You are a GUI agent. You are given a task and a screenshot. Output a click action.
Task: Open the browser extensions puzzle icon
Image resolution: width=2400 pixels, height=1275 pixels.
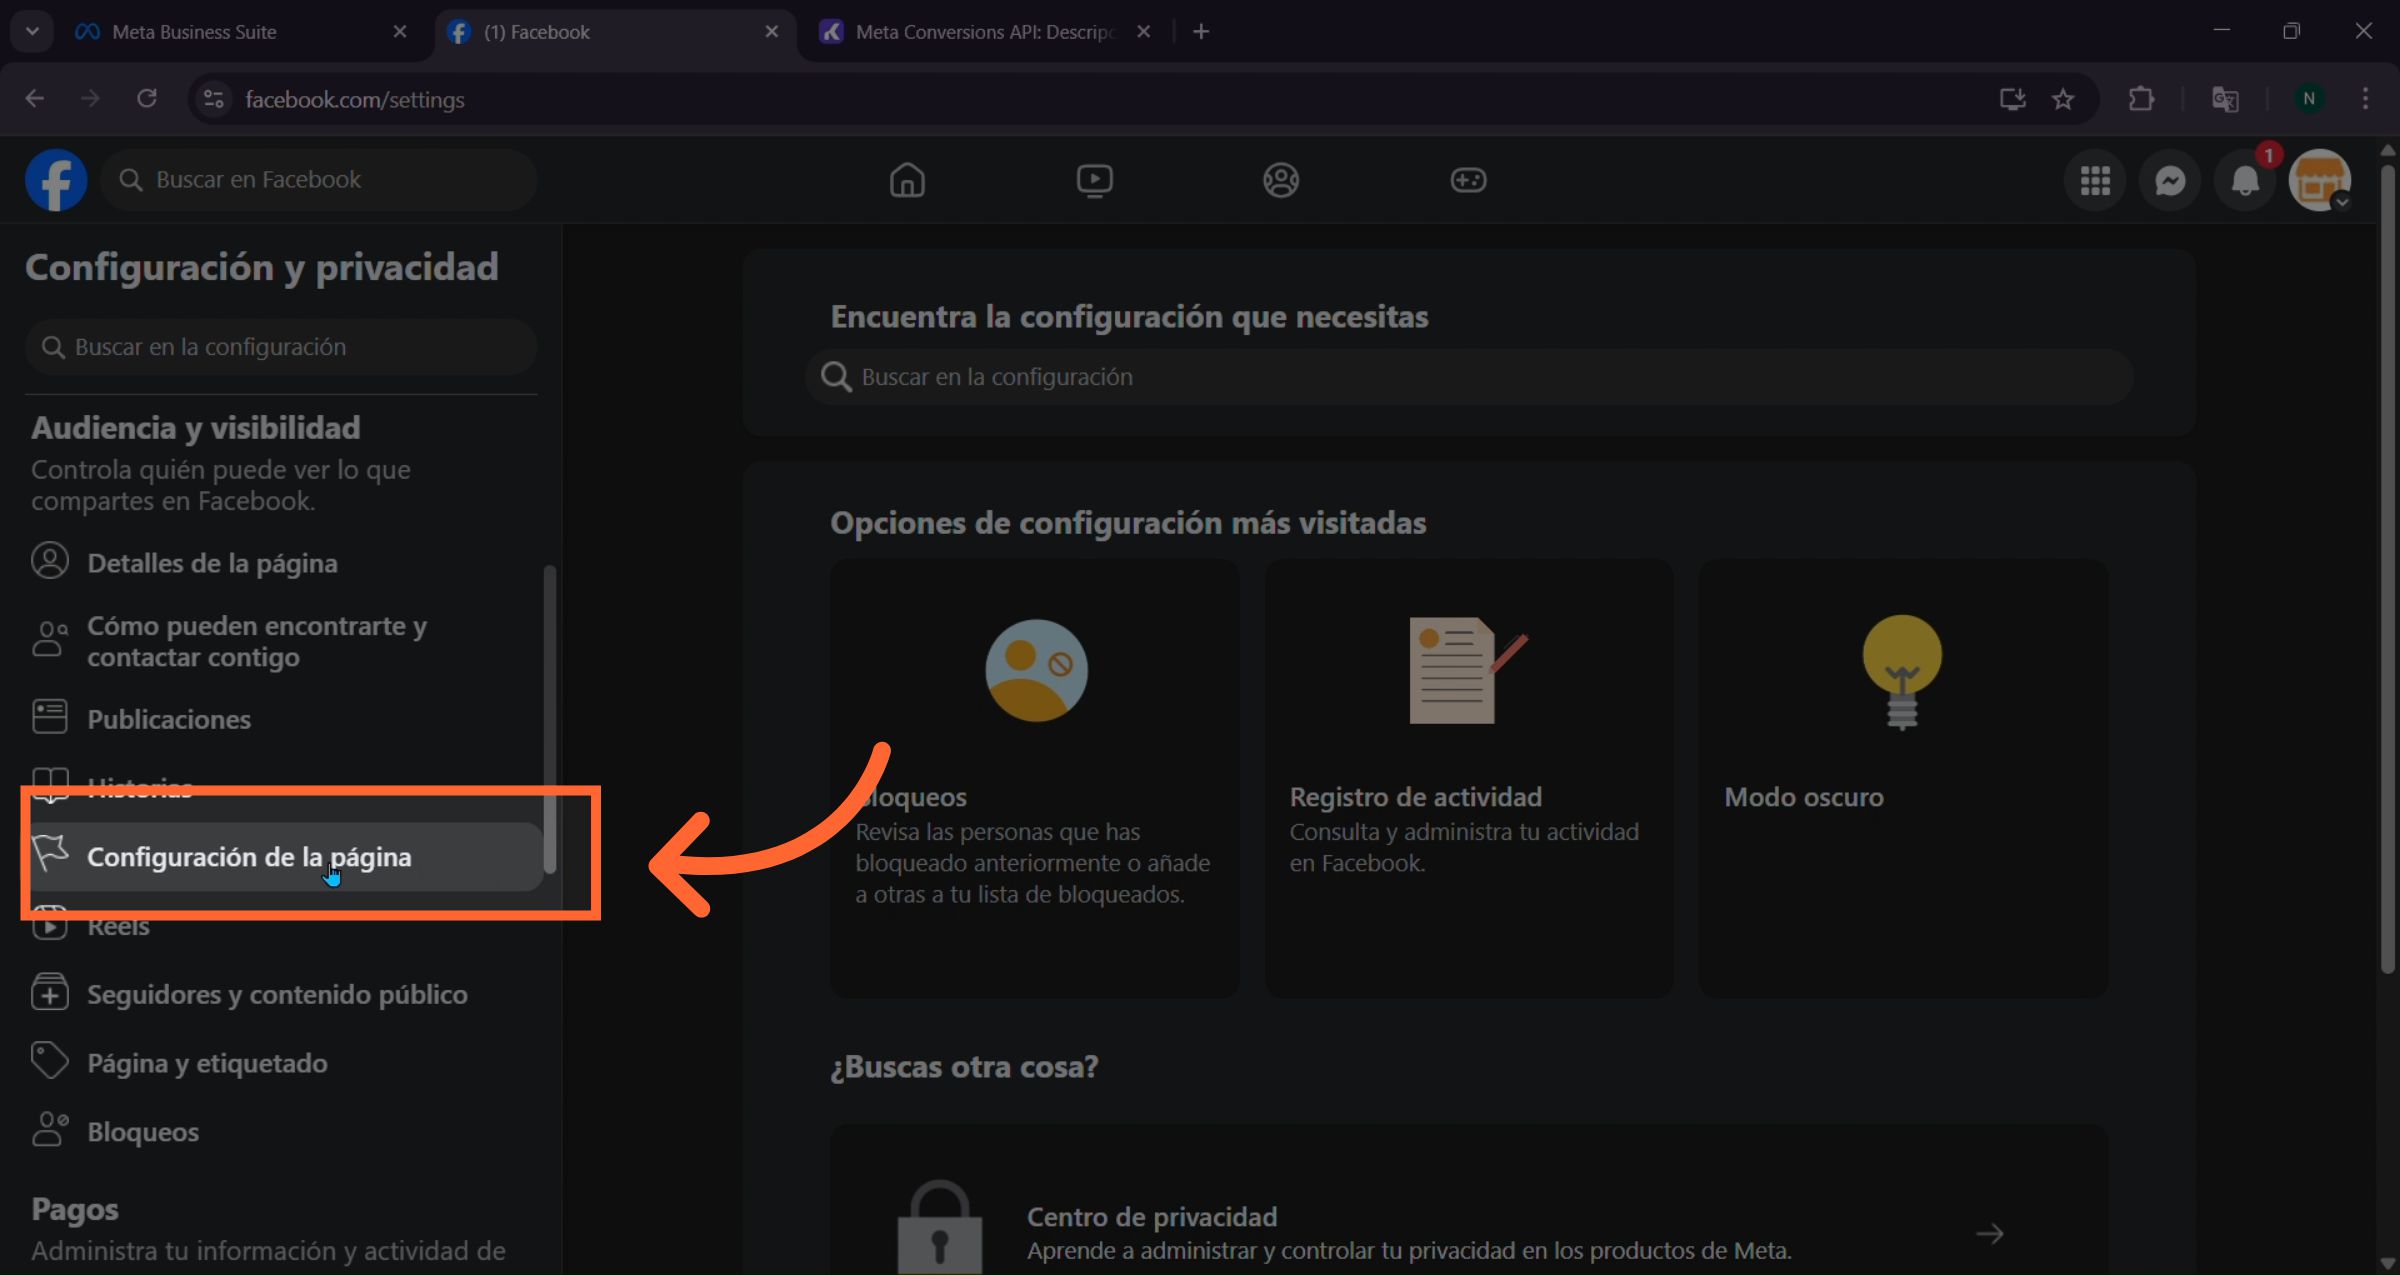2141,99
